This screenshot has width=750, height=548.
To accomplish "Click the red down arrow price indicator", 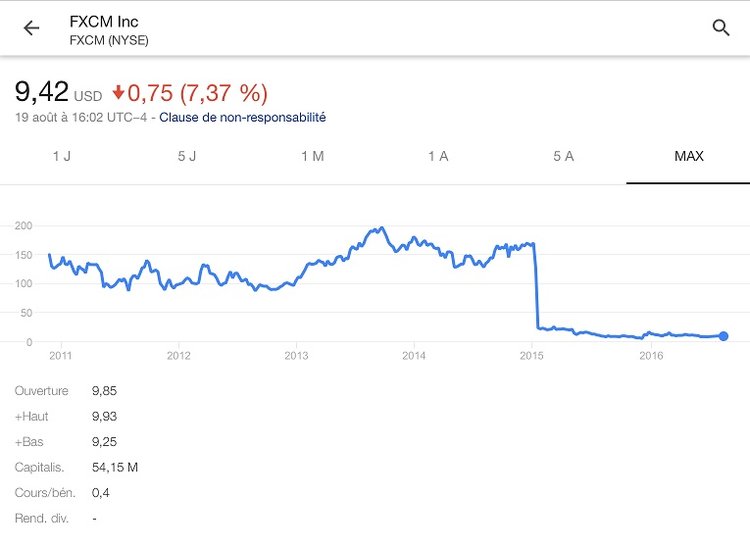I will pyautogui.click(x=118, y=93).
